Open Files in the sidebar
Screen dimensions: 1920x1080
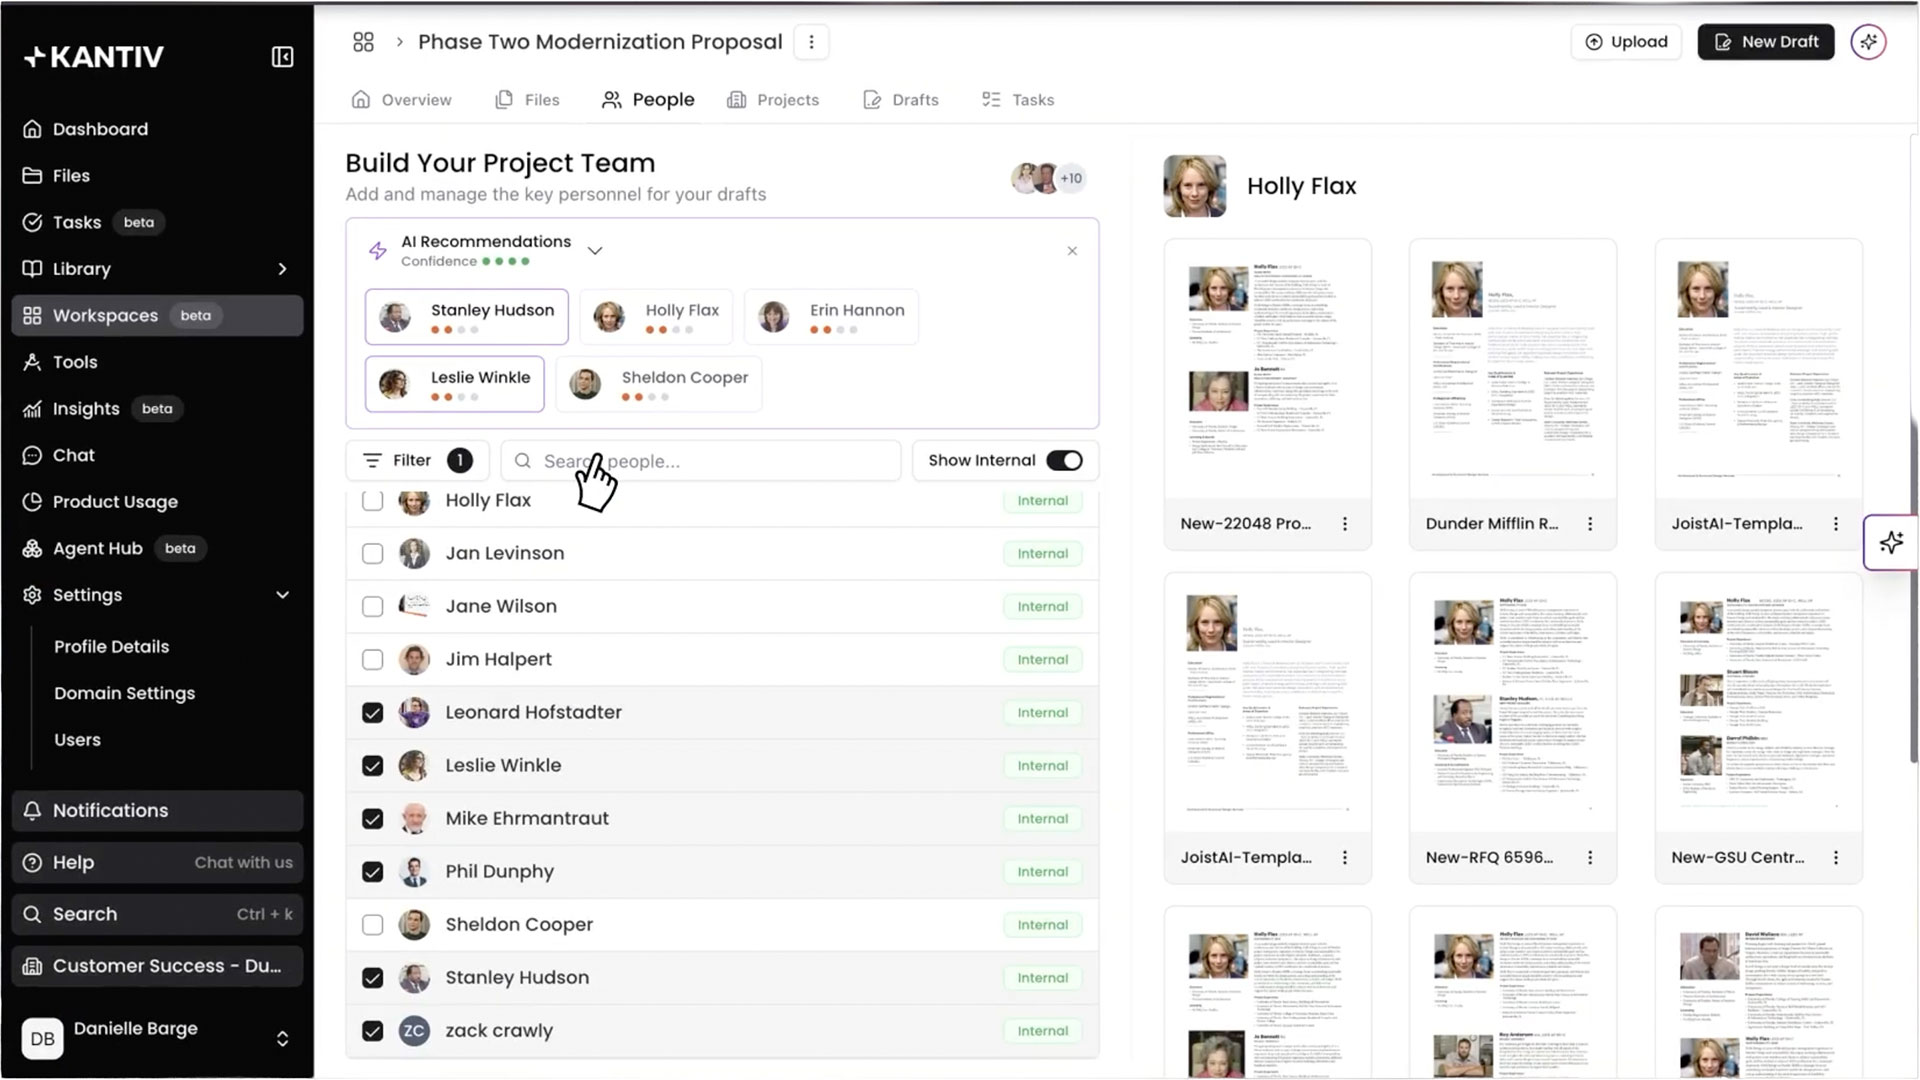[157, 176]
